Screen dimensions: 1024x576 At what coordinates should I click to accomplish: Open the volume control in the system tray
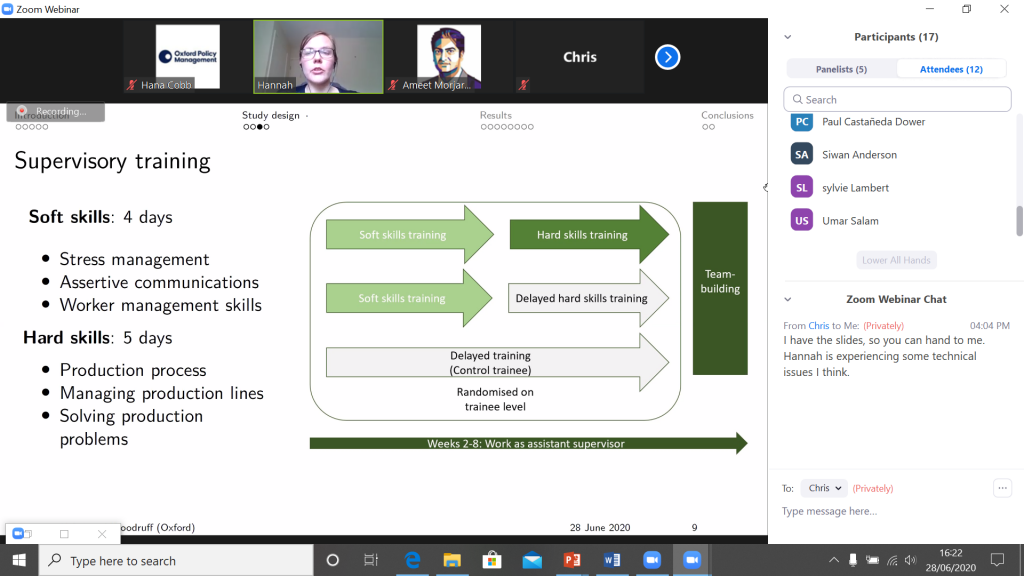911,560
